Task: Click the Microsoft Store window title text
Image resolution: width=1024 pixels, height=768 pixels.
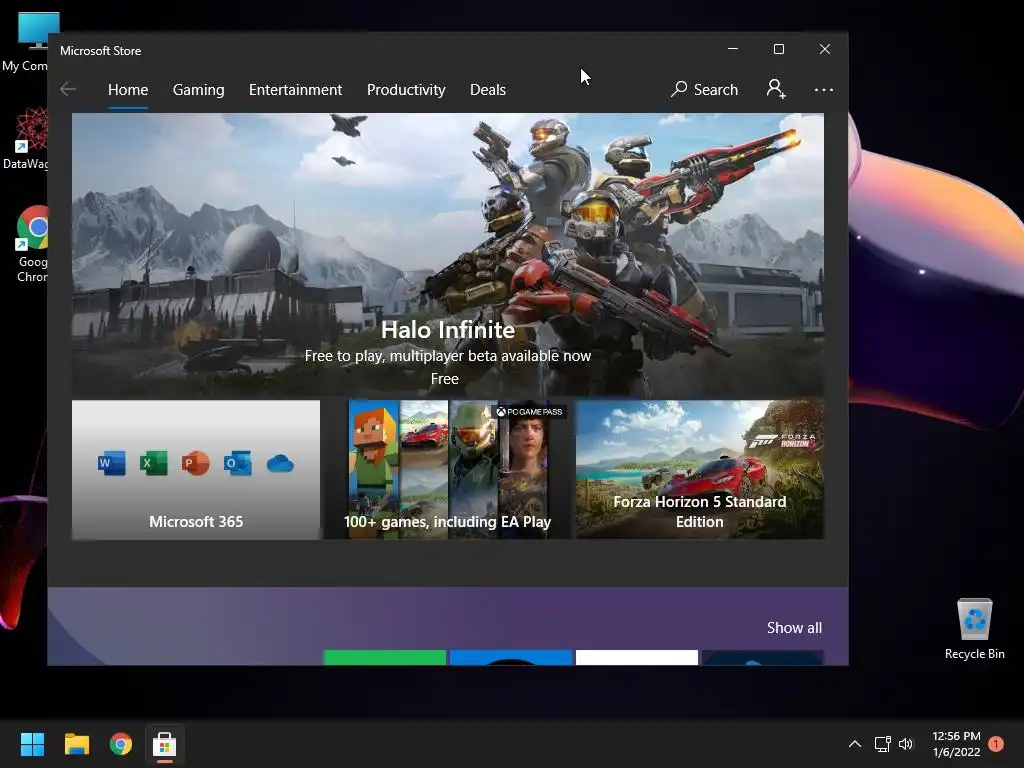Action: coord(101,50)
